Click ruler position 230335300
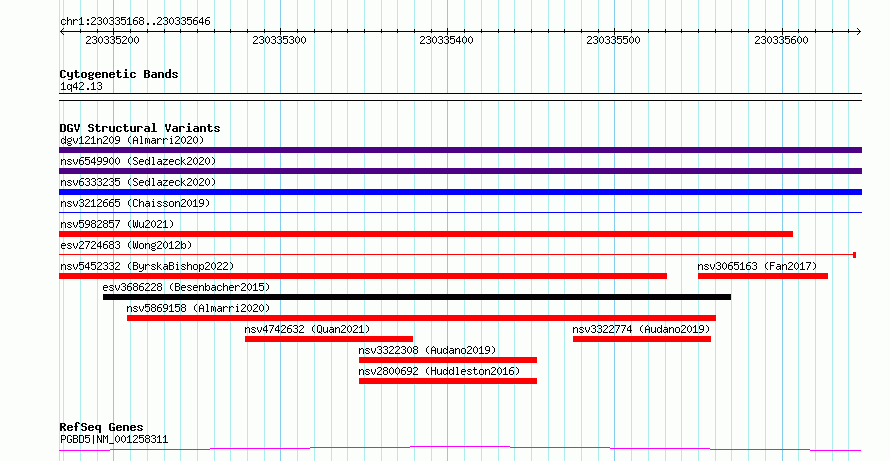 tap(279, 40)
